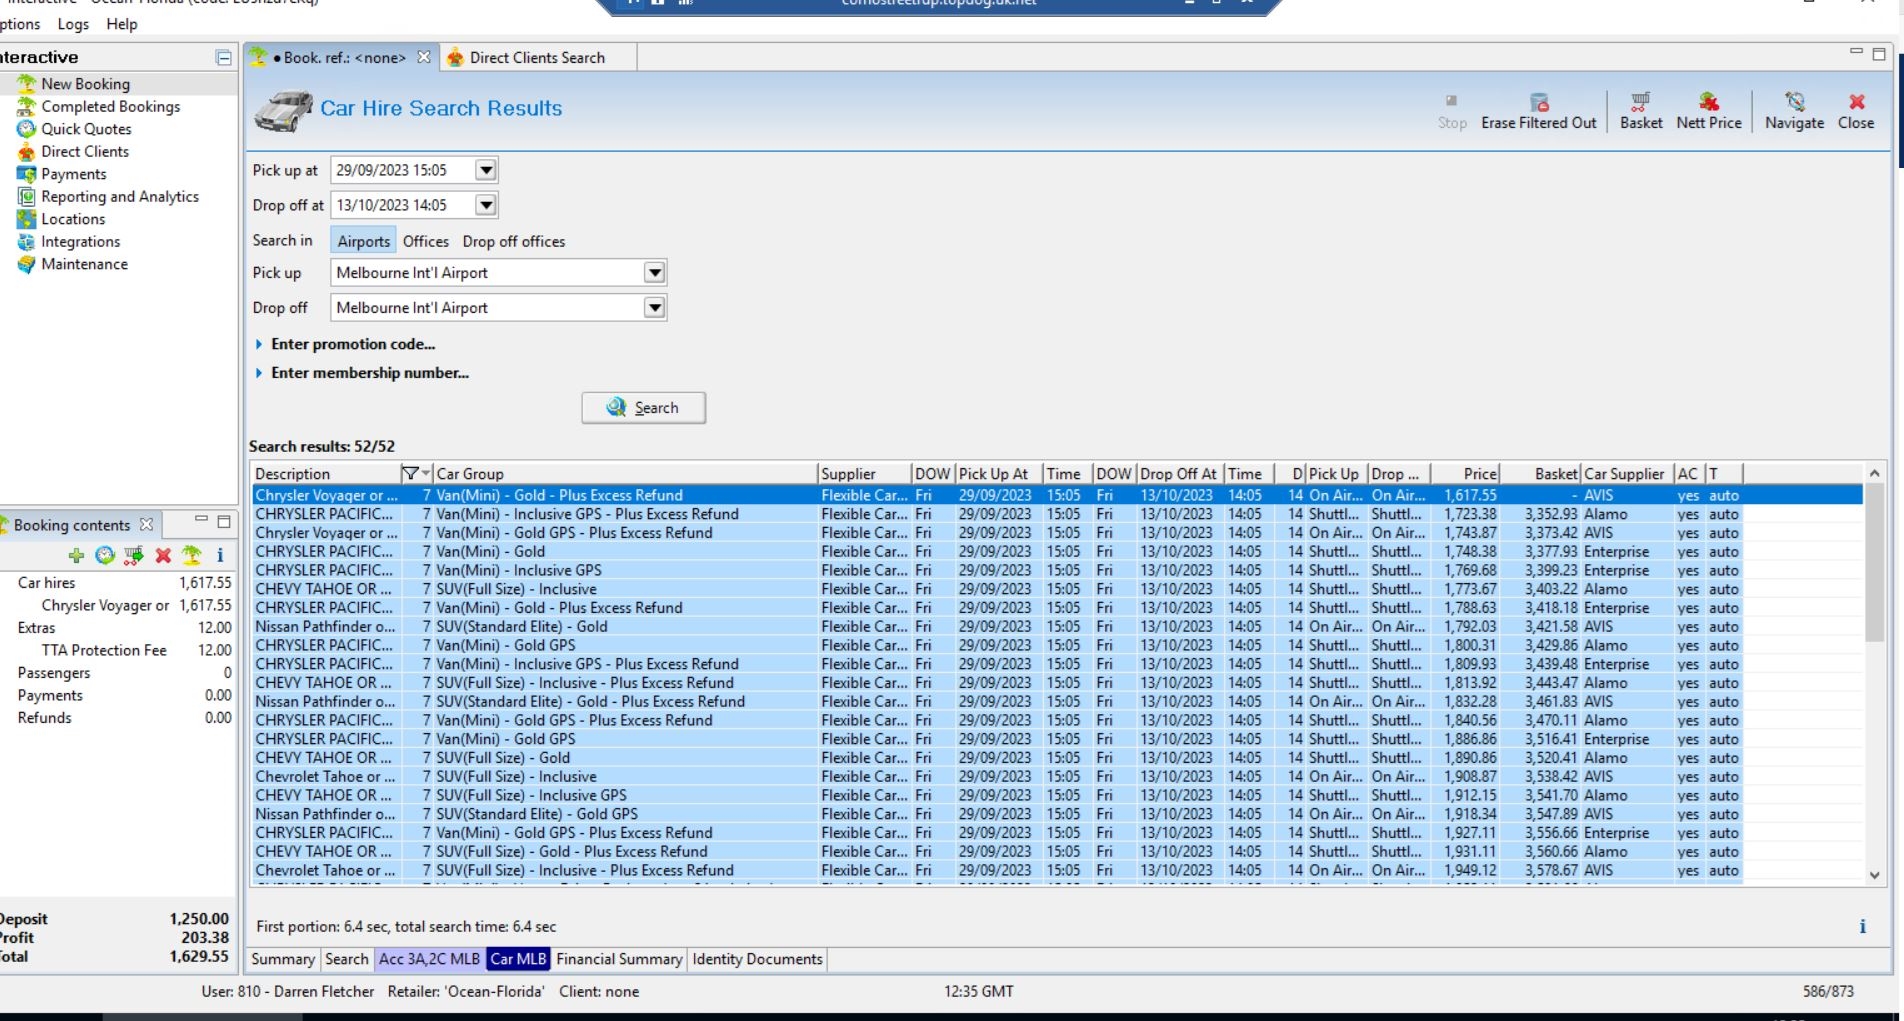Maximize the Booking contents panel
The image size is (1904, 1021).
coord(224,521)
